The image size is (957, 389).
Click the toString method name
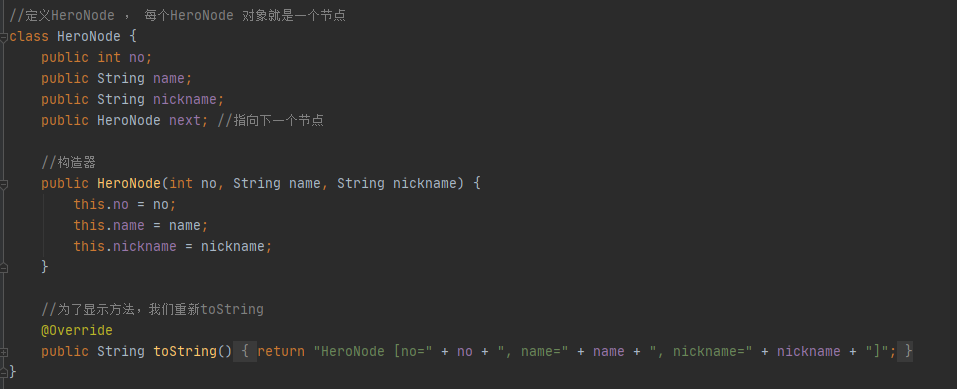[x=185, y=351]
